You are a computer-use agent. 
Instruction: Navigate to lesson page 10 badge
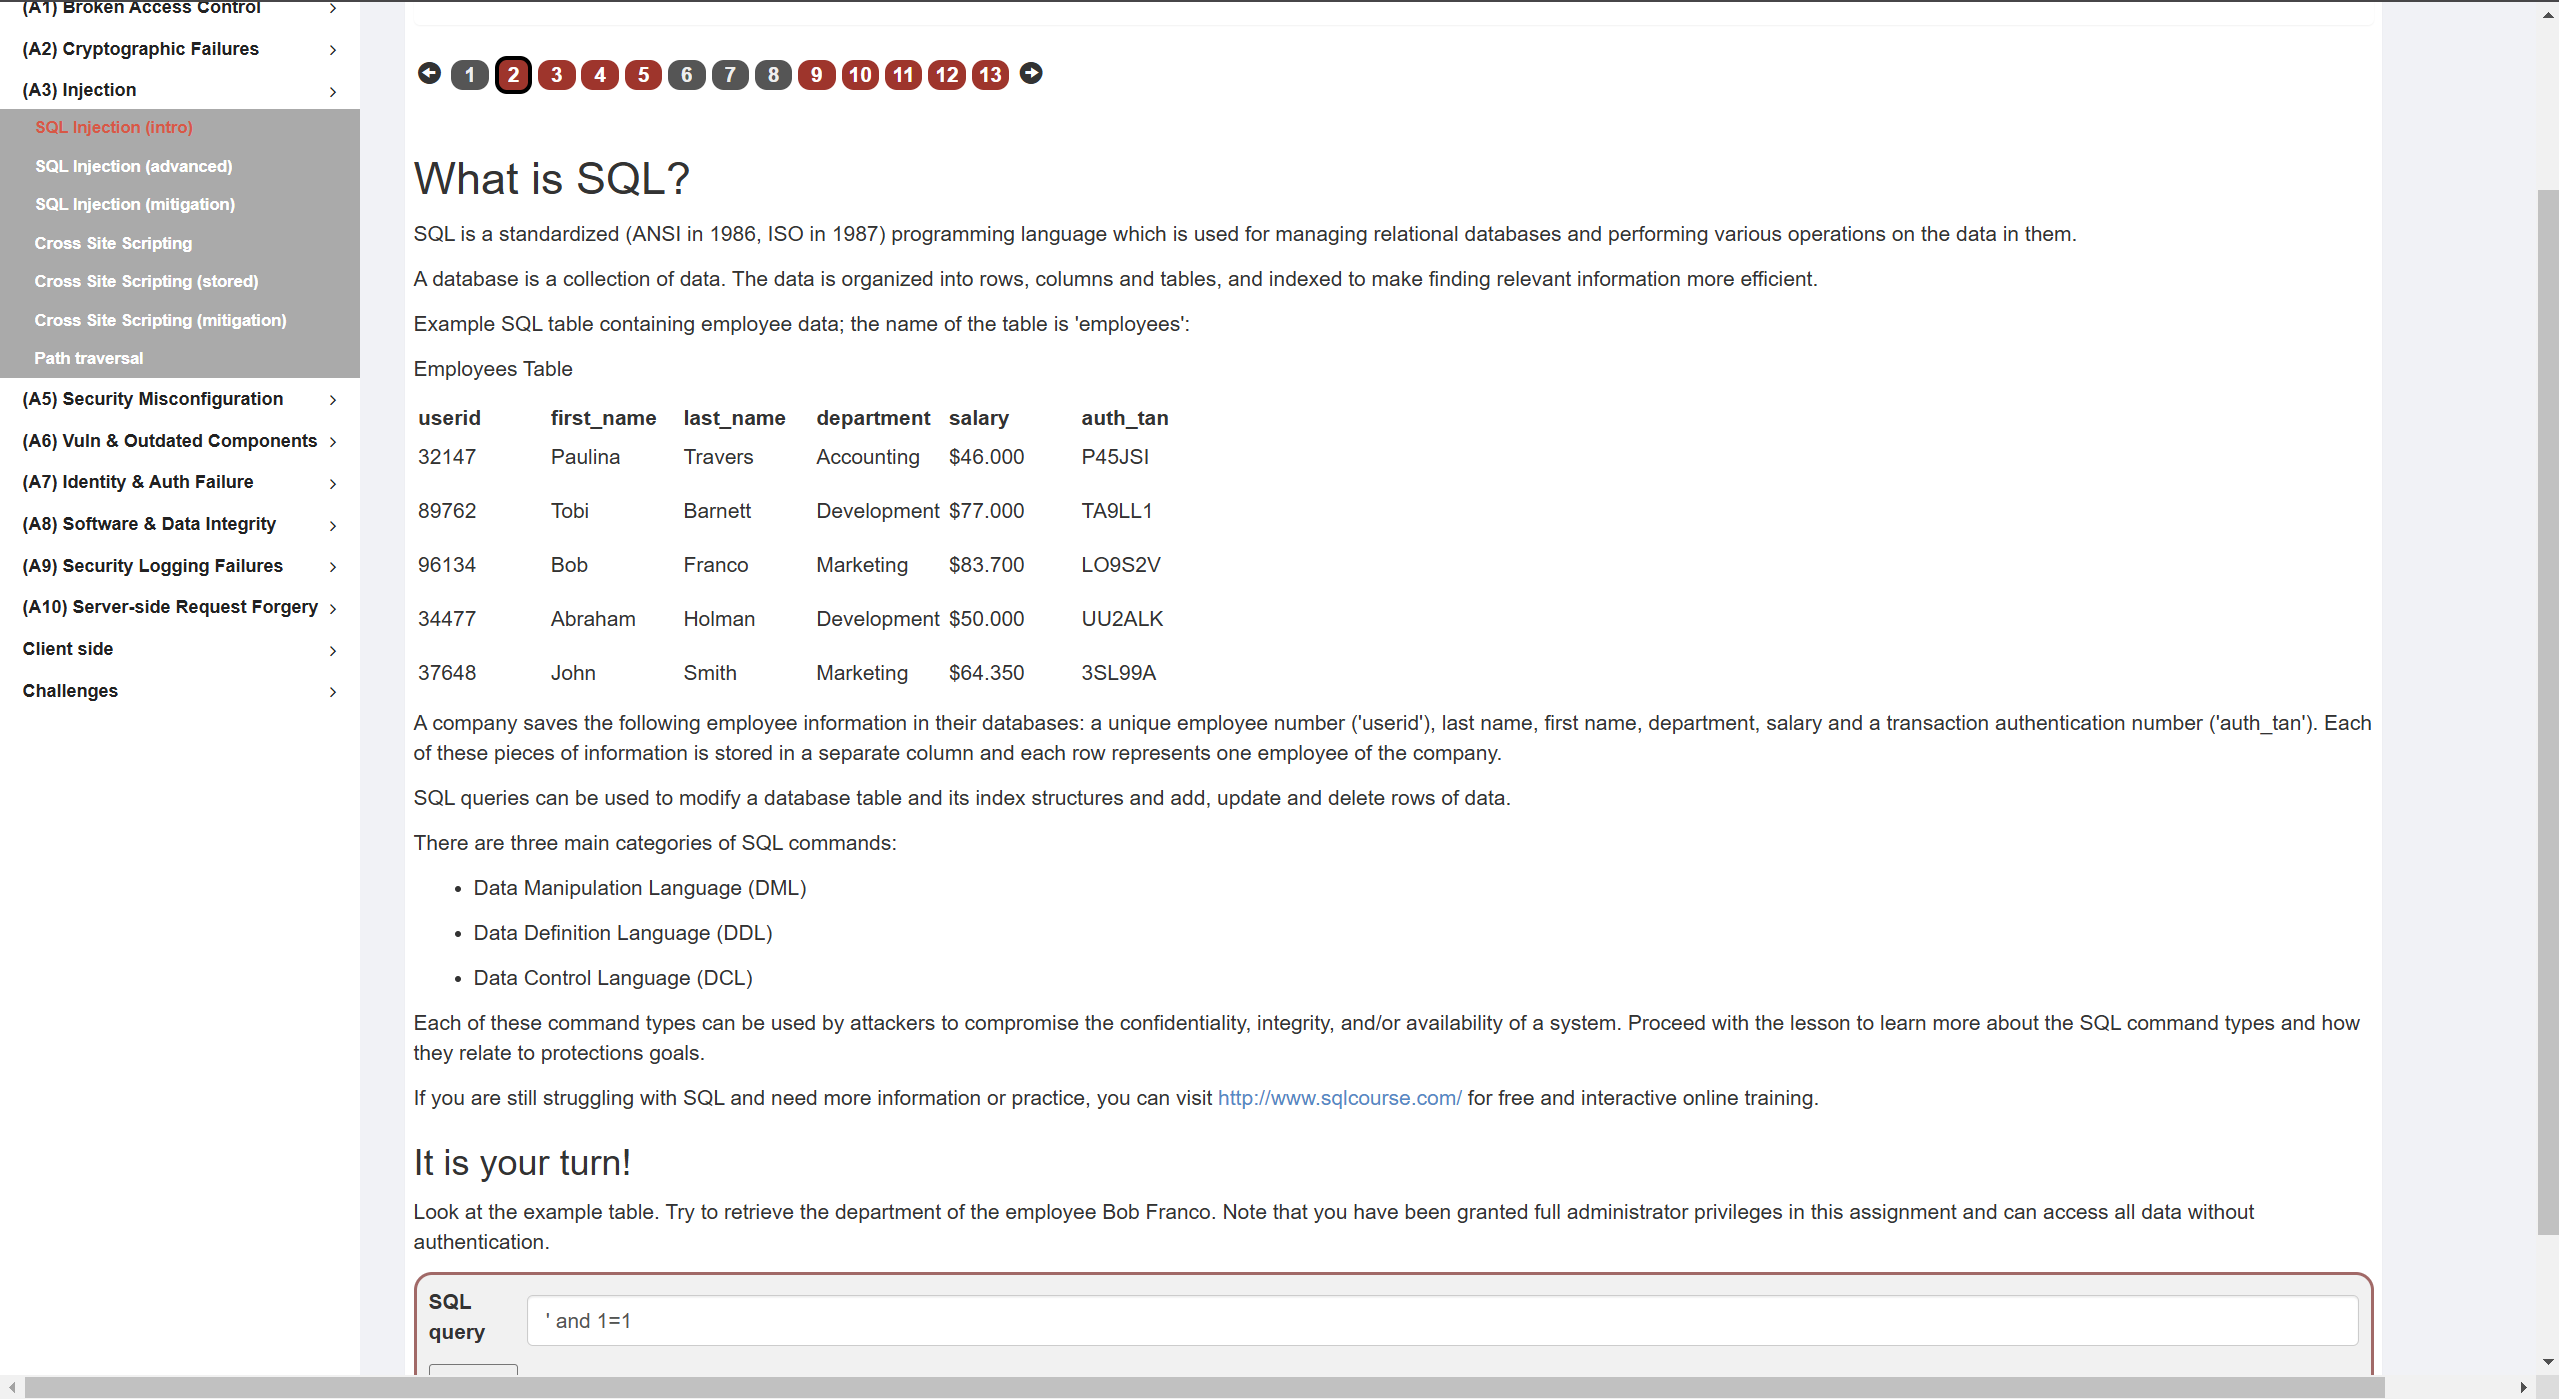pyautogui.click(x=860, y=75)
